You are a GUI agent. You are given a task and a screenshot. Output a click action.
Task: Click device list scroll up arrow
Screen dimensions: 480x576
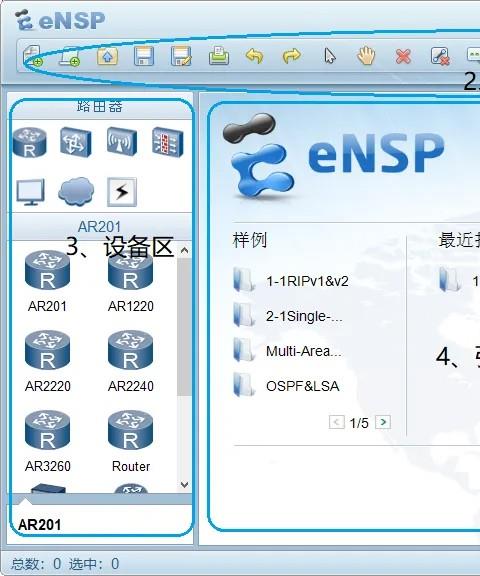pos(184,251)
